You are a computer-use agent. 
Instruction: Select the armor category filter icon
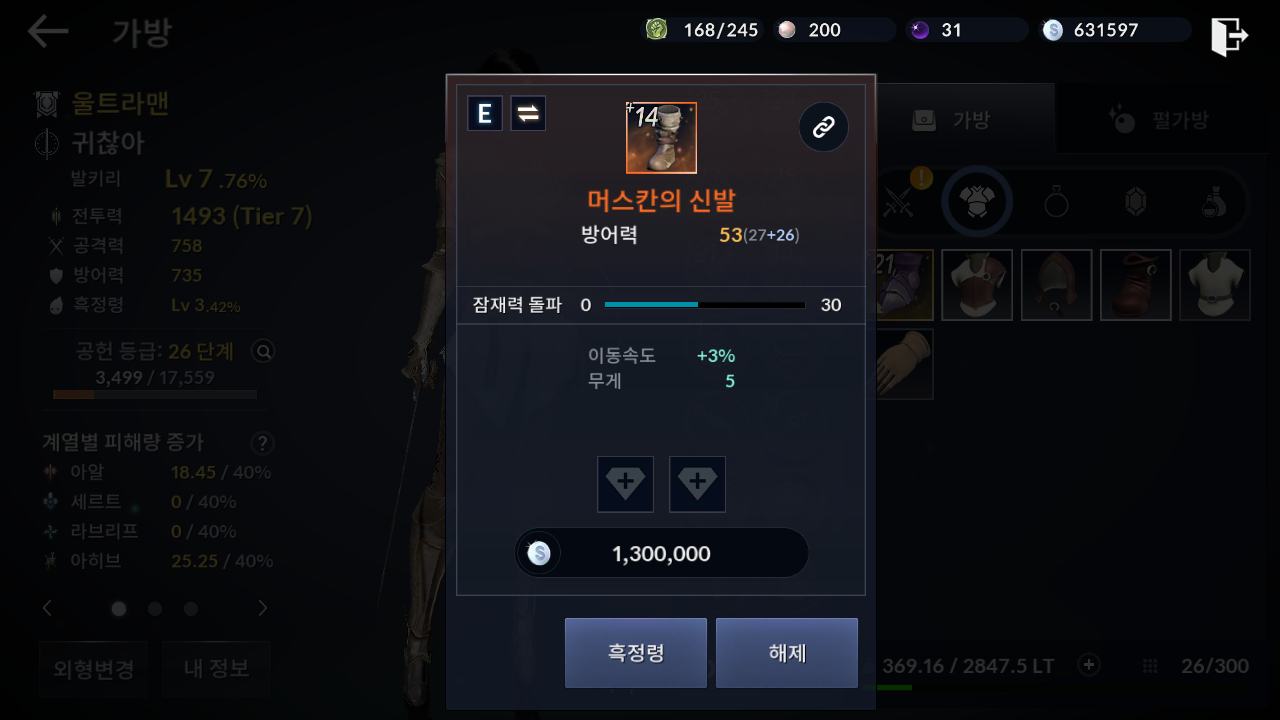click(x=977, y=203)
